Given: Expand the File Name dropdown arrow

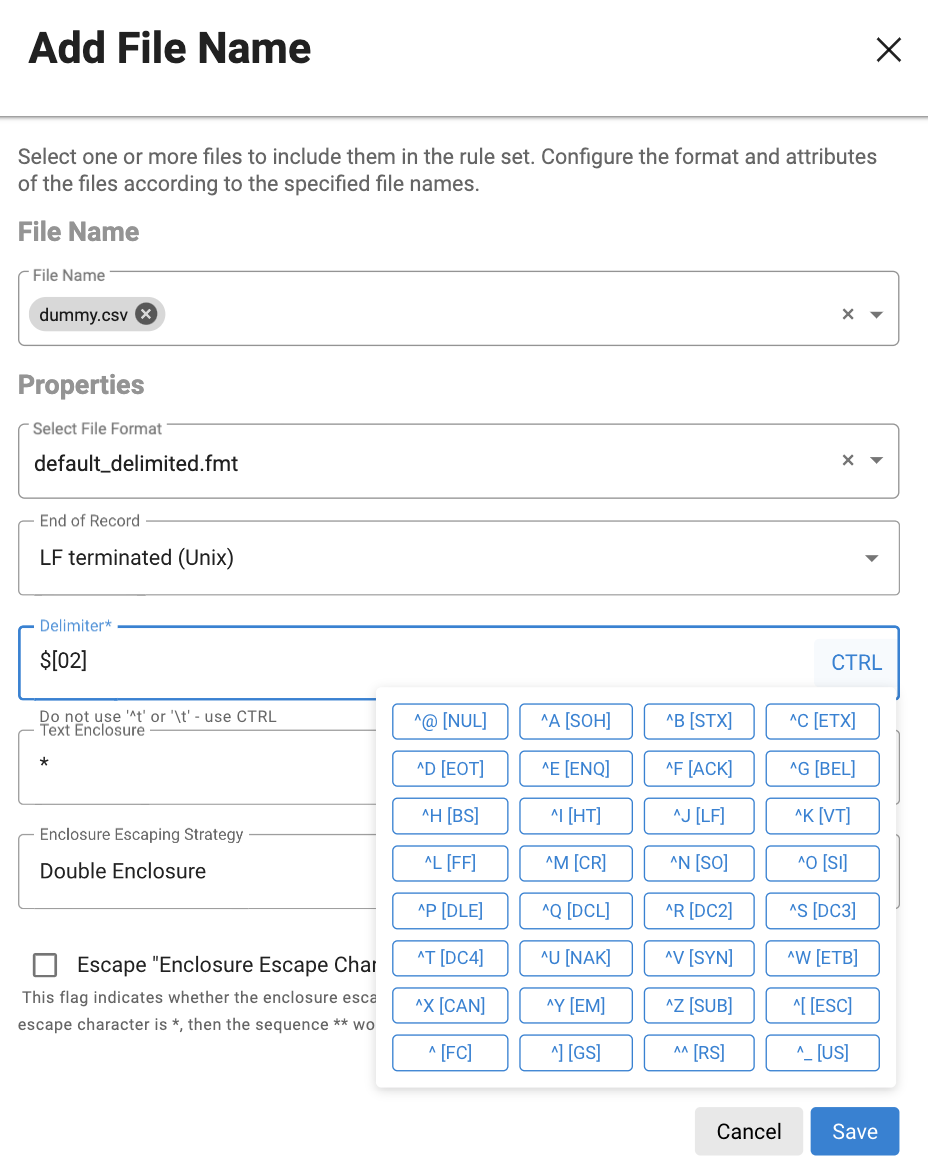Looking at the screenshot, I should coord(877,314).
